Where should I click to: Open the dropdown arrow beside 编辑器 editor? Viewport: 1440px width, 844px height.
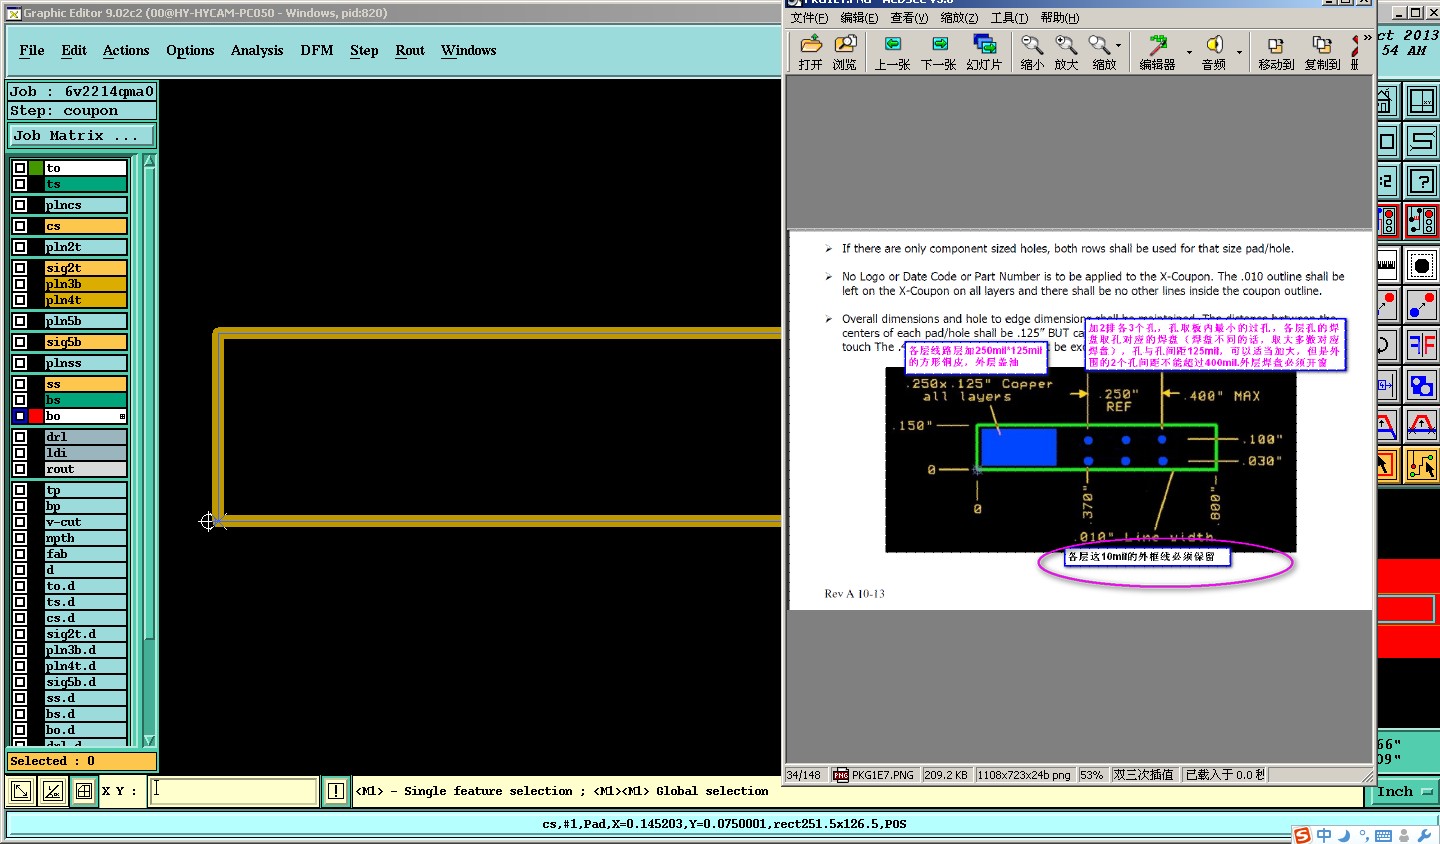[x=1189, y=52]
